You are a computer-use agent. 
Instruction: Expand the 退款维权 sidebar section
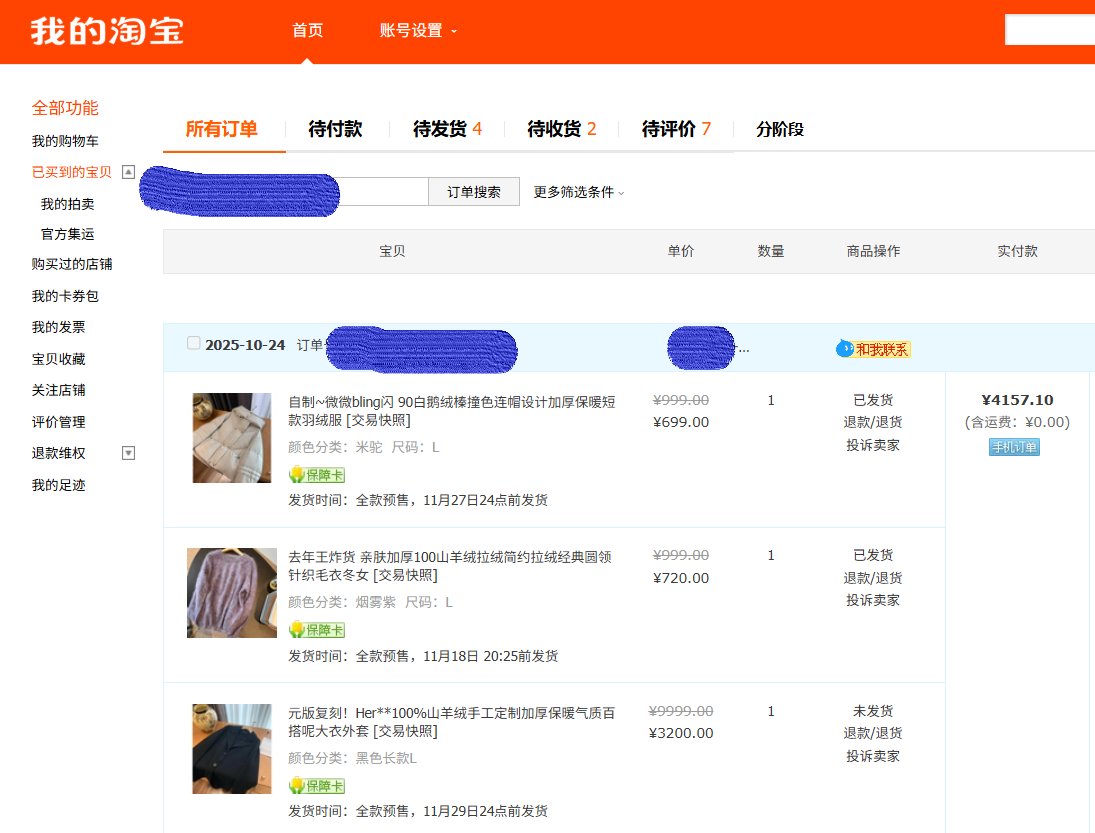128,453
